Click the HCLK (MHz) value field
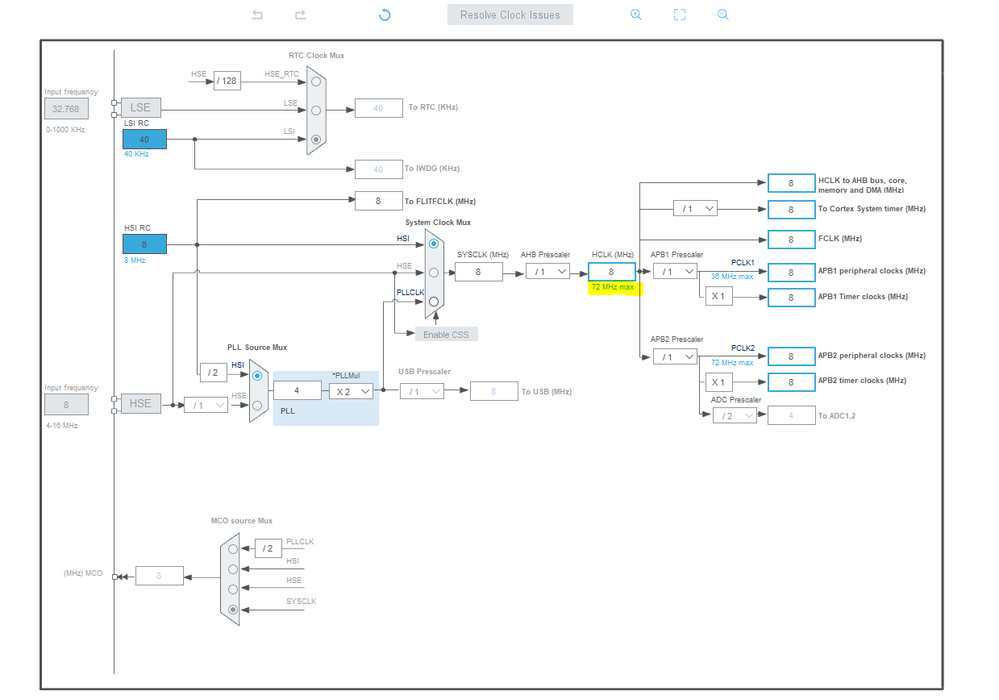 point(612,272)
